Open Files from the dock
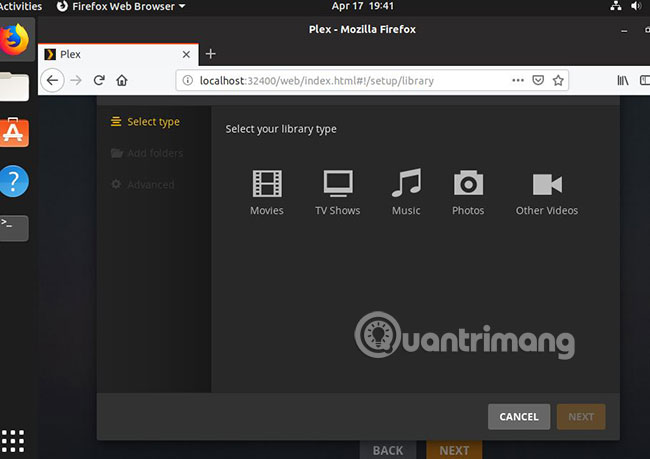The image size is (650, 459). 15,86
